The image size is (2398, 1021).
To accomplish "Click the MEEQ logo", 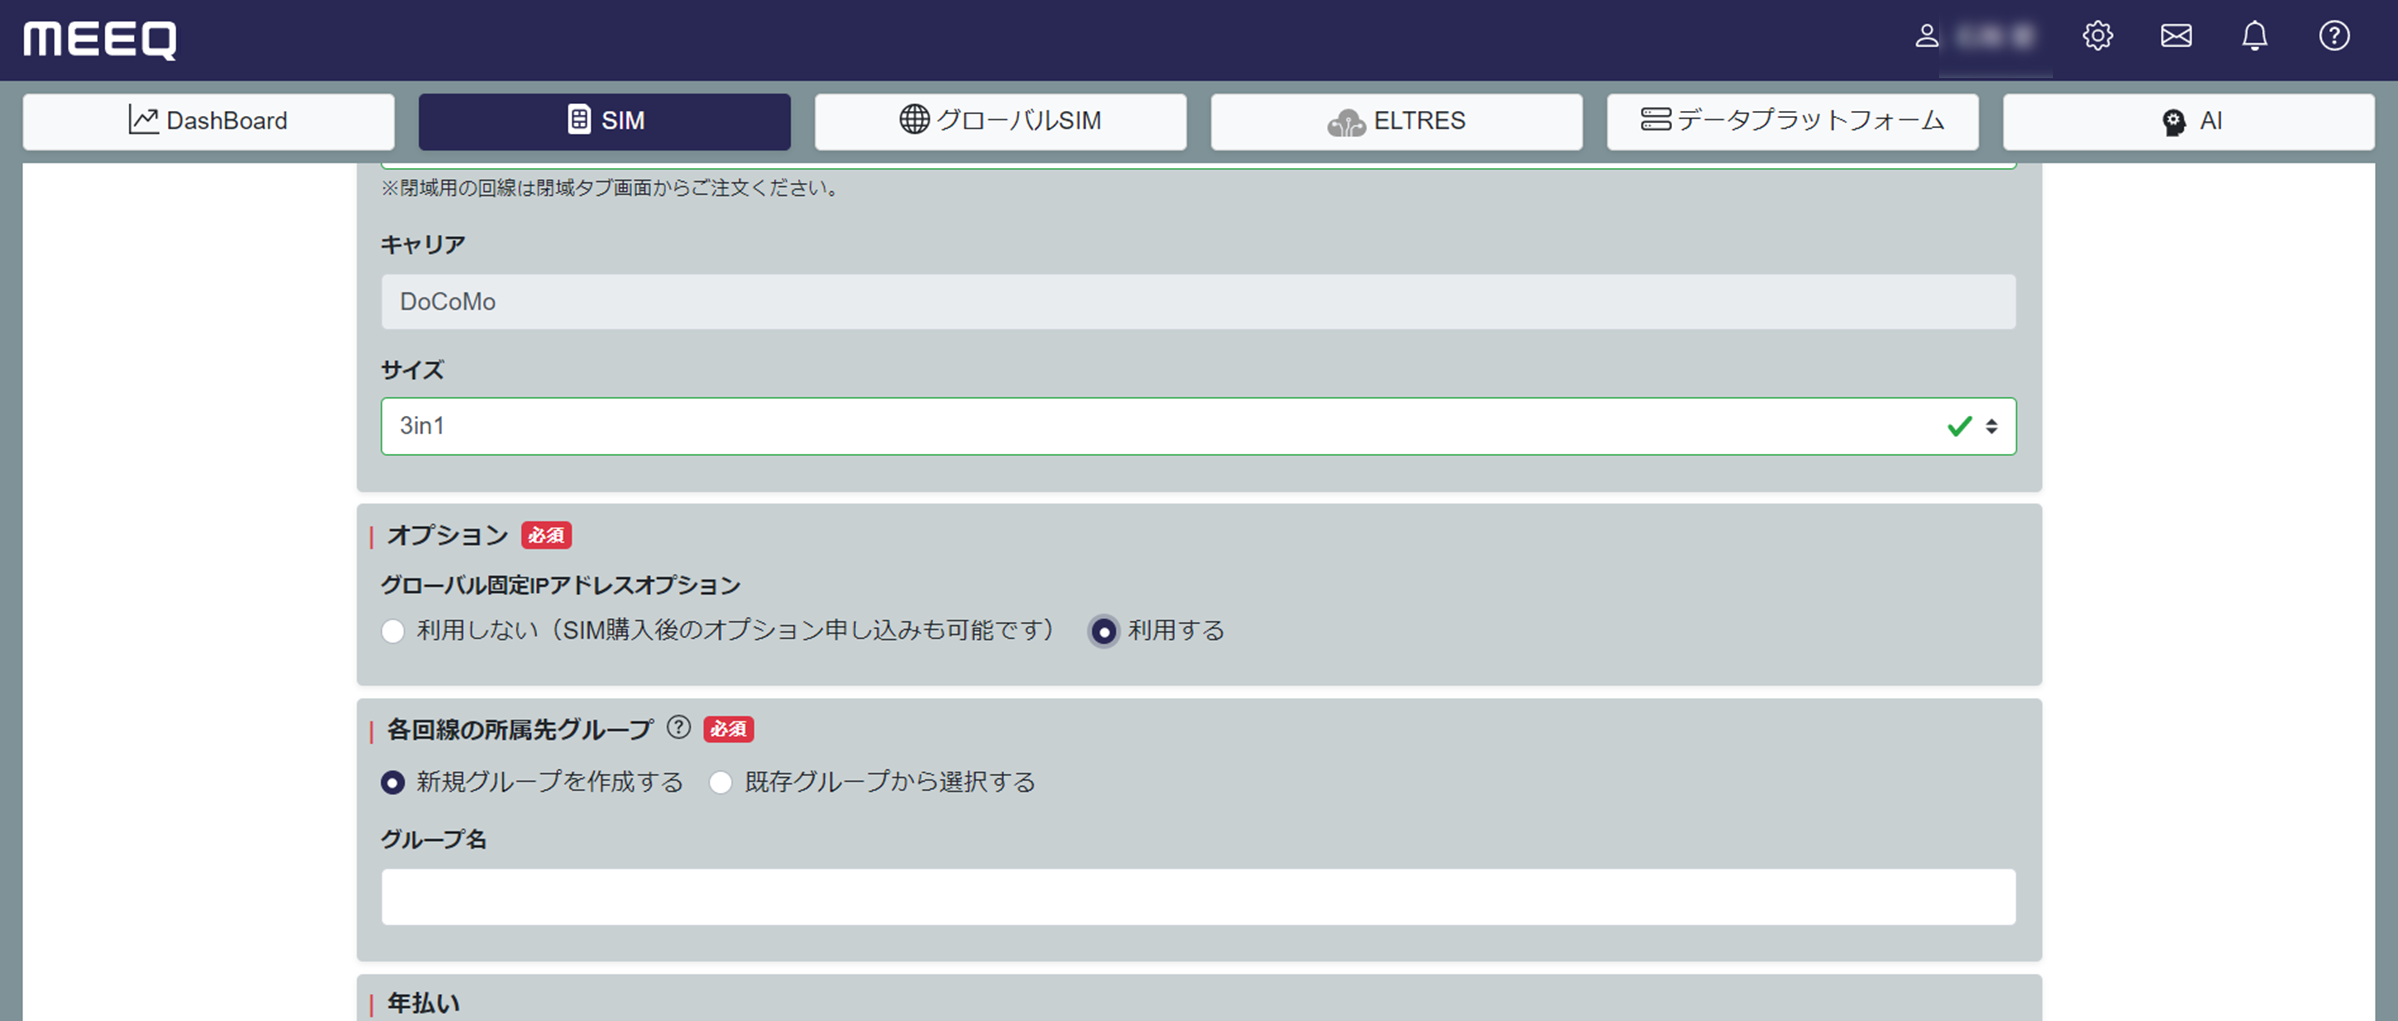I will tap(99, 40).
